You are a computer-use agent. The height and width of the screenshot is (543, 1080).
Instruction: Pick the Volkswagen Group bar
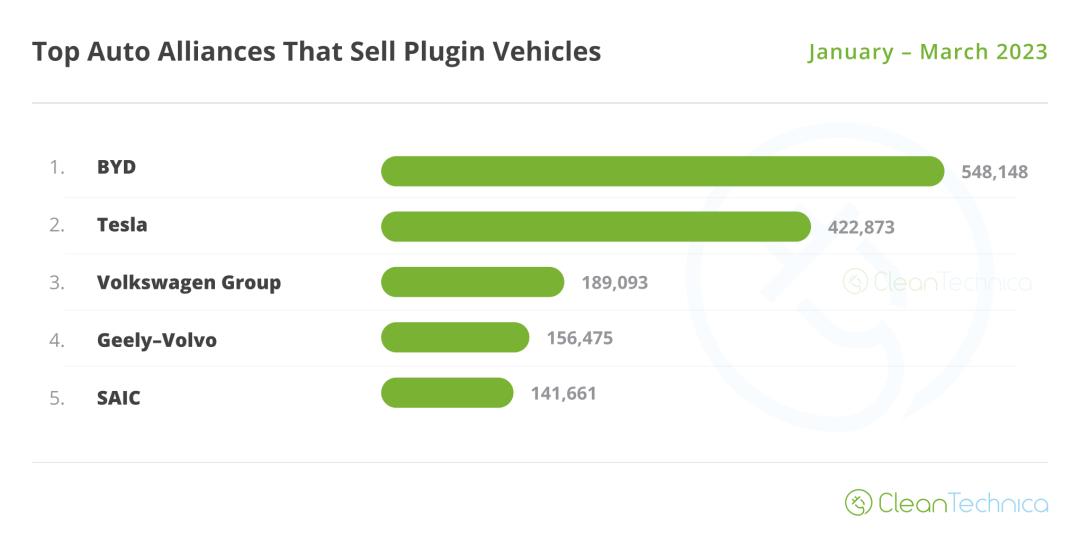tap(472, 282)
